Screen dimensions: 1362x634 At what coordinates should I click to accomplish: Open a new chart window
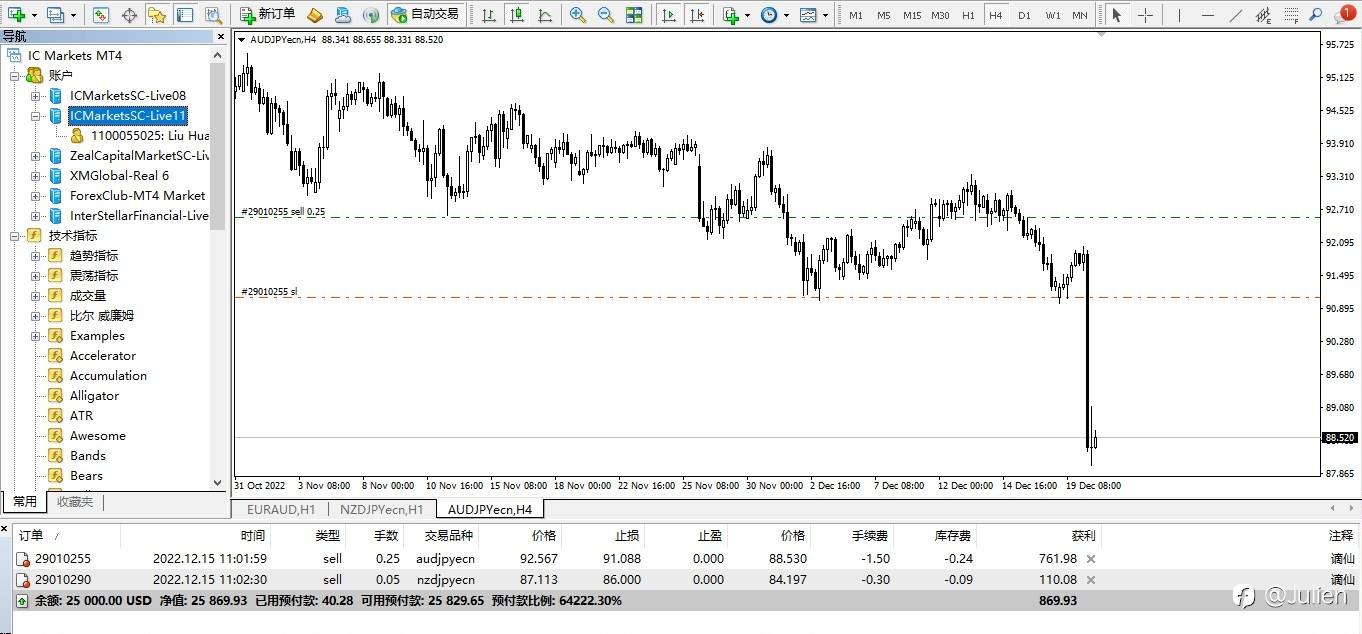(x=16, y=15)
